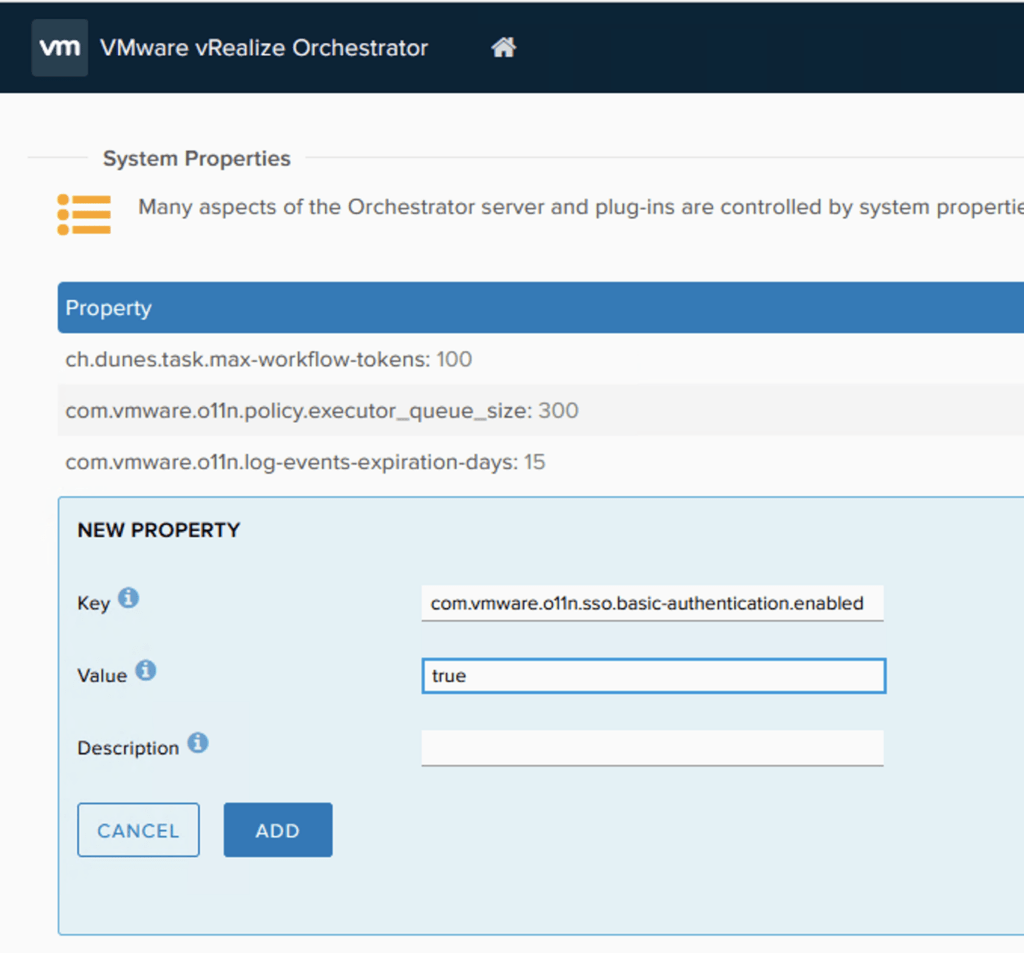Click the VMware vRealize Orchestrator title
Viewport: 1024px width, 953px height.
coord(264,48)
